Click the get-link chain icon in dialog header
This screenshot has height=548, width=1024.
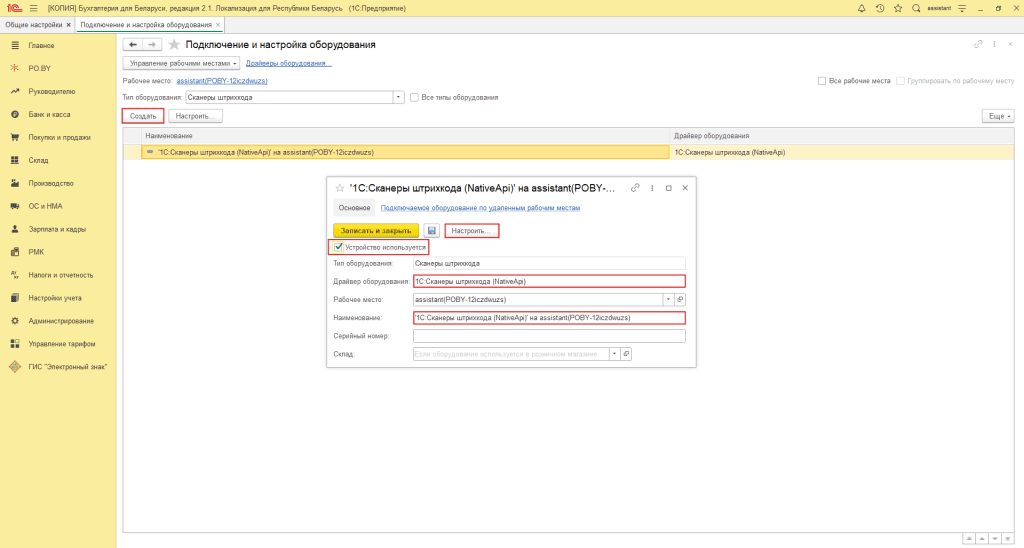point(635,188)
